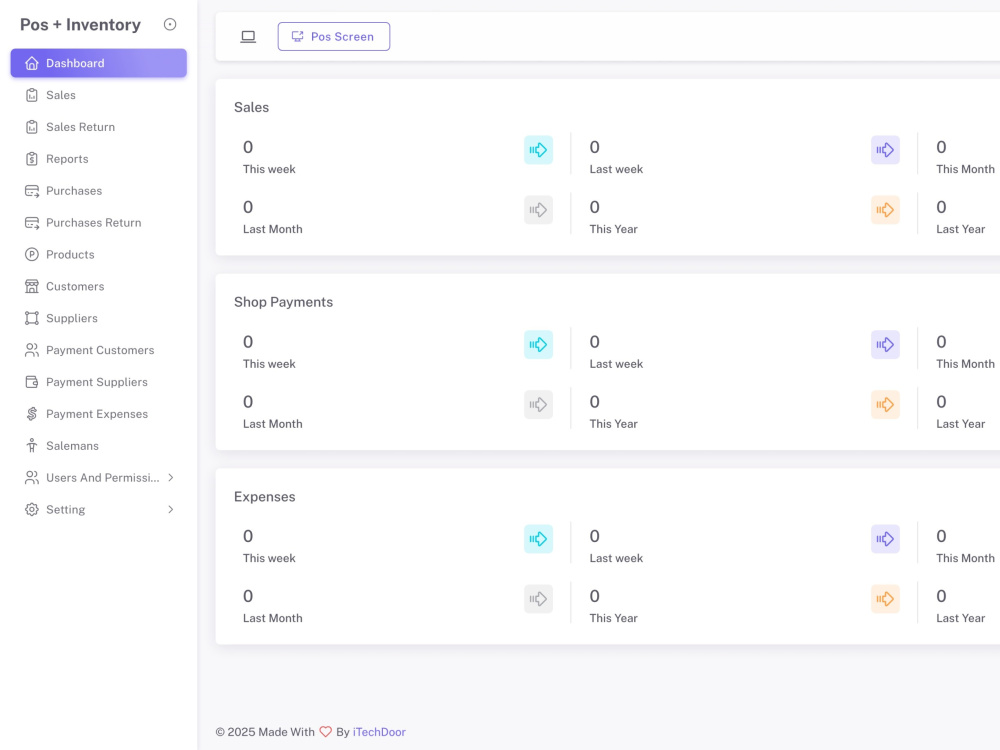Click the Salemans person icon
This screenshot has width=1000, height=750.
click(x=32, y=446)
